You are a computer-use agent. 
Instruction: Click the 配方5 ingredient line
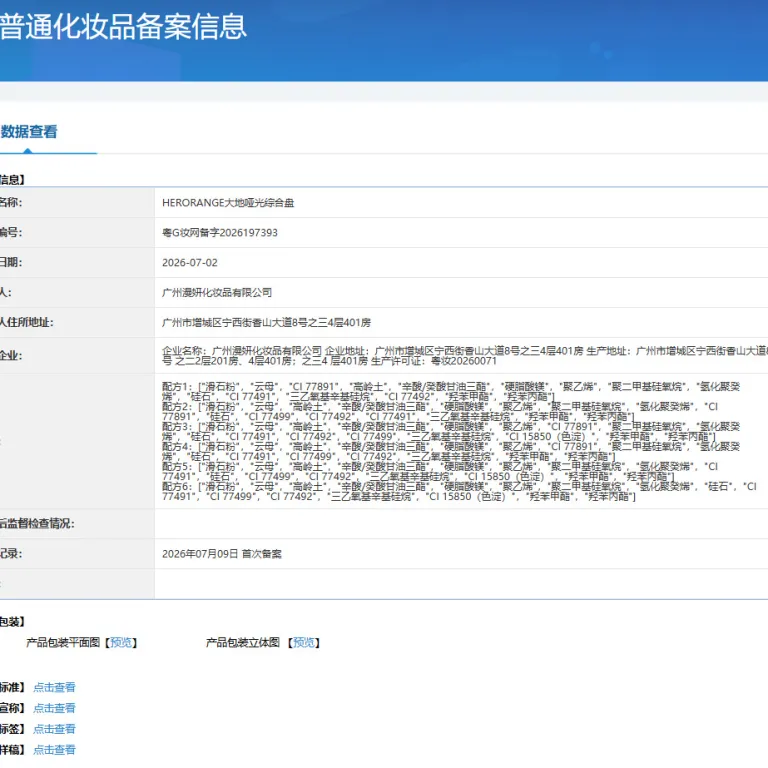(x=440, y=471)
